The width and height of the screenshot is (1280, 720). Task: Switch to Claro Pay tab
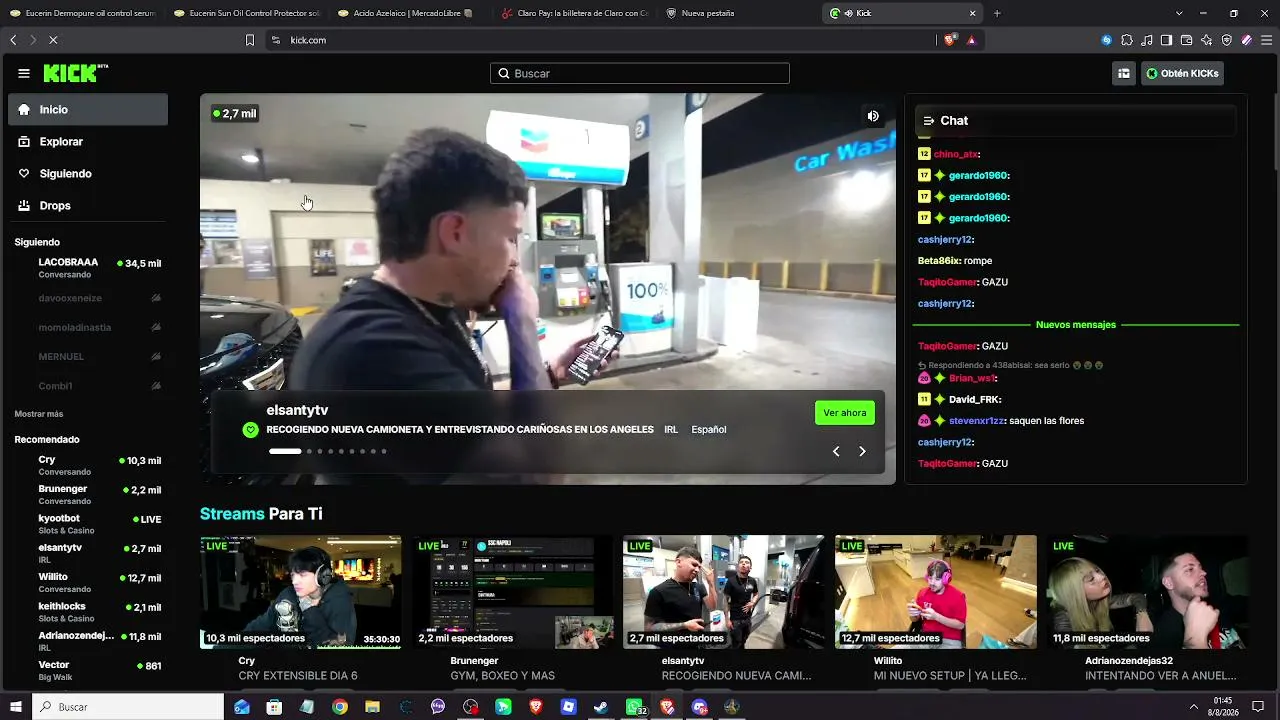574,13
